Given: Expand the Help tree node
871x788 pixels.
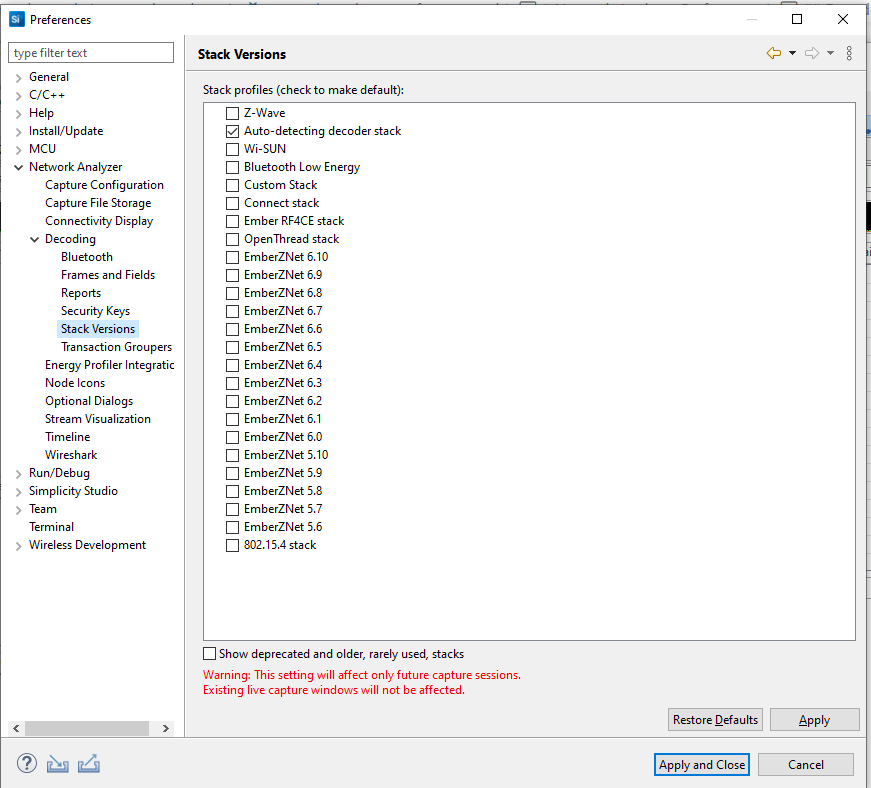Looking at the screenshot, I should (18, 113).
